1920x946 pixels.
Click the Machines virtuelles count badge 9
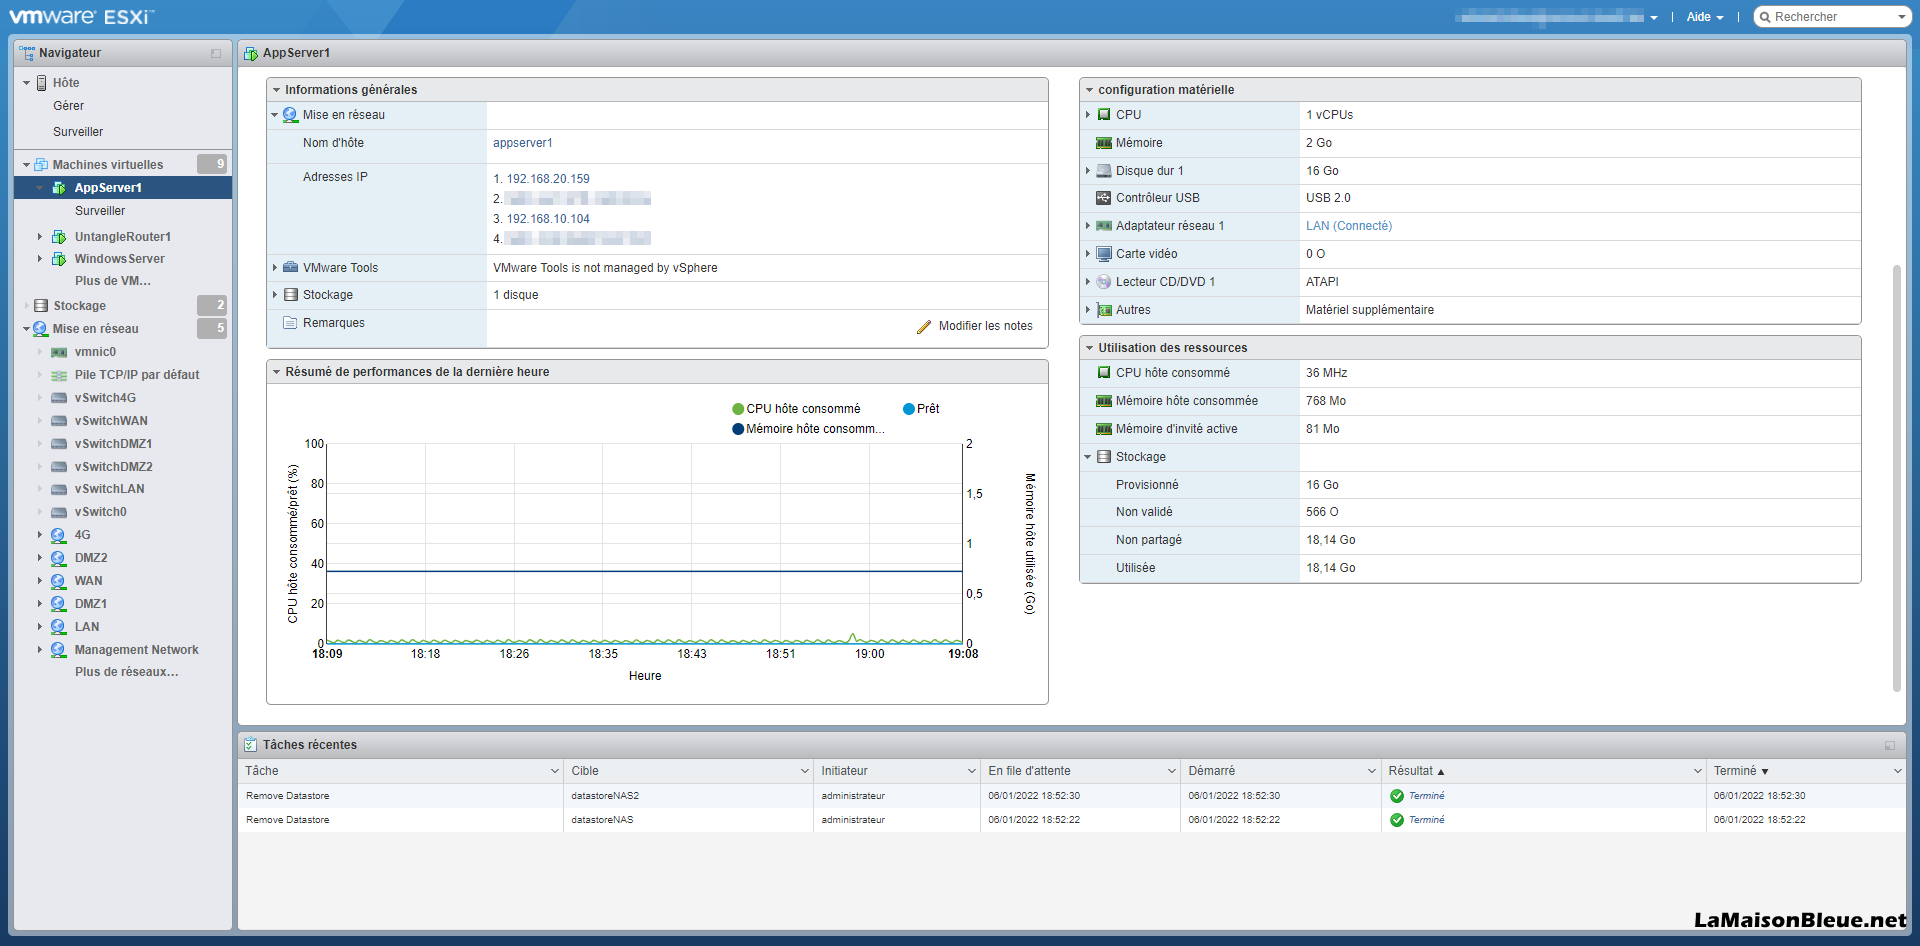point(212,164)
